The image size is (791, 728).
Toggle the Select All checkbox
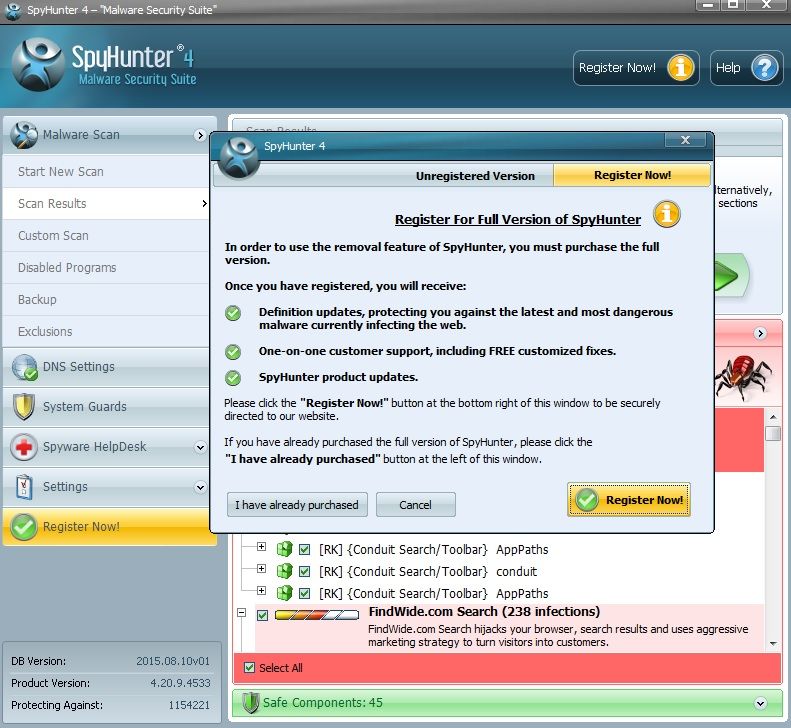click(x=249, y=667)
